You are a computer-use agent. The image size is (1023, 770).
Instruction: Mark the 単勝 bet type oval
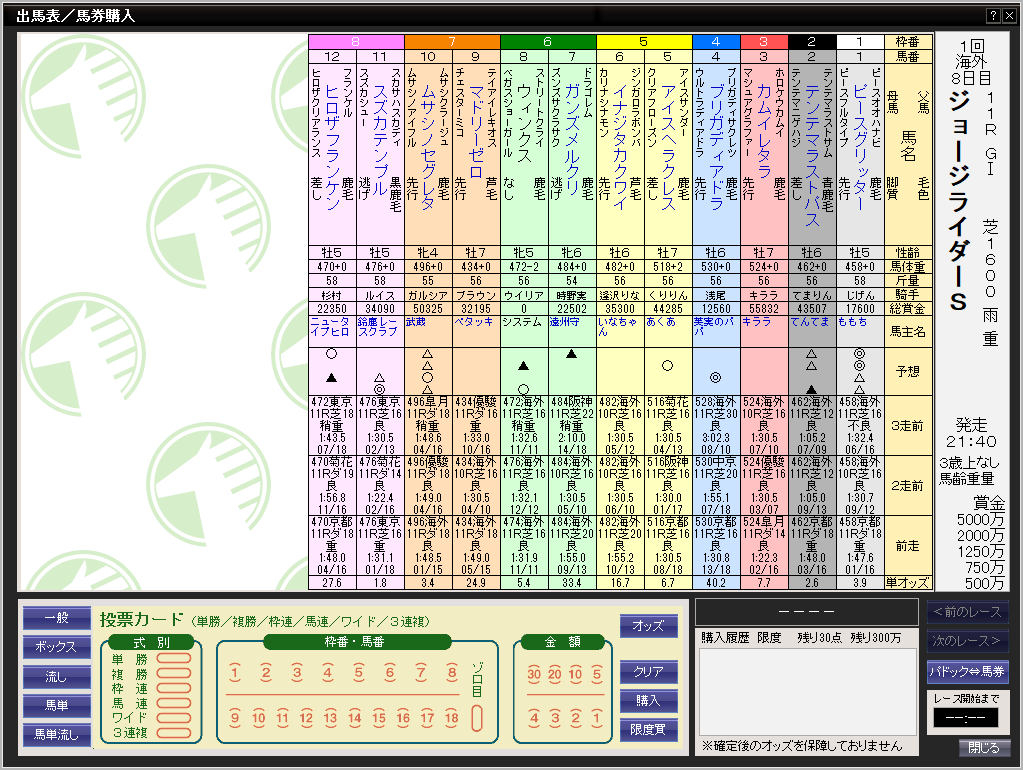pyautogui.click(x=174, y=658)
